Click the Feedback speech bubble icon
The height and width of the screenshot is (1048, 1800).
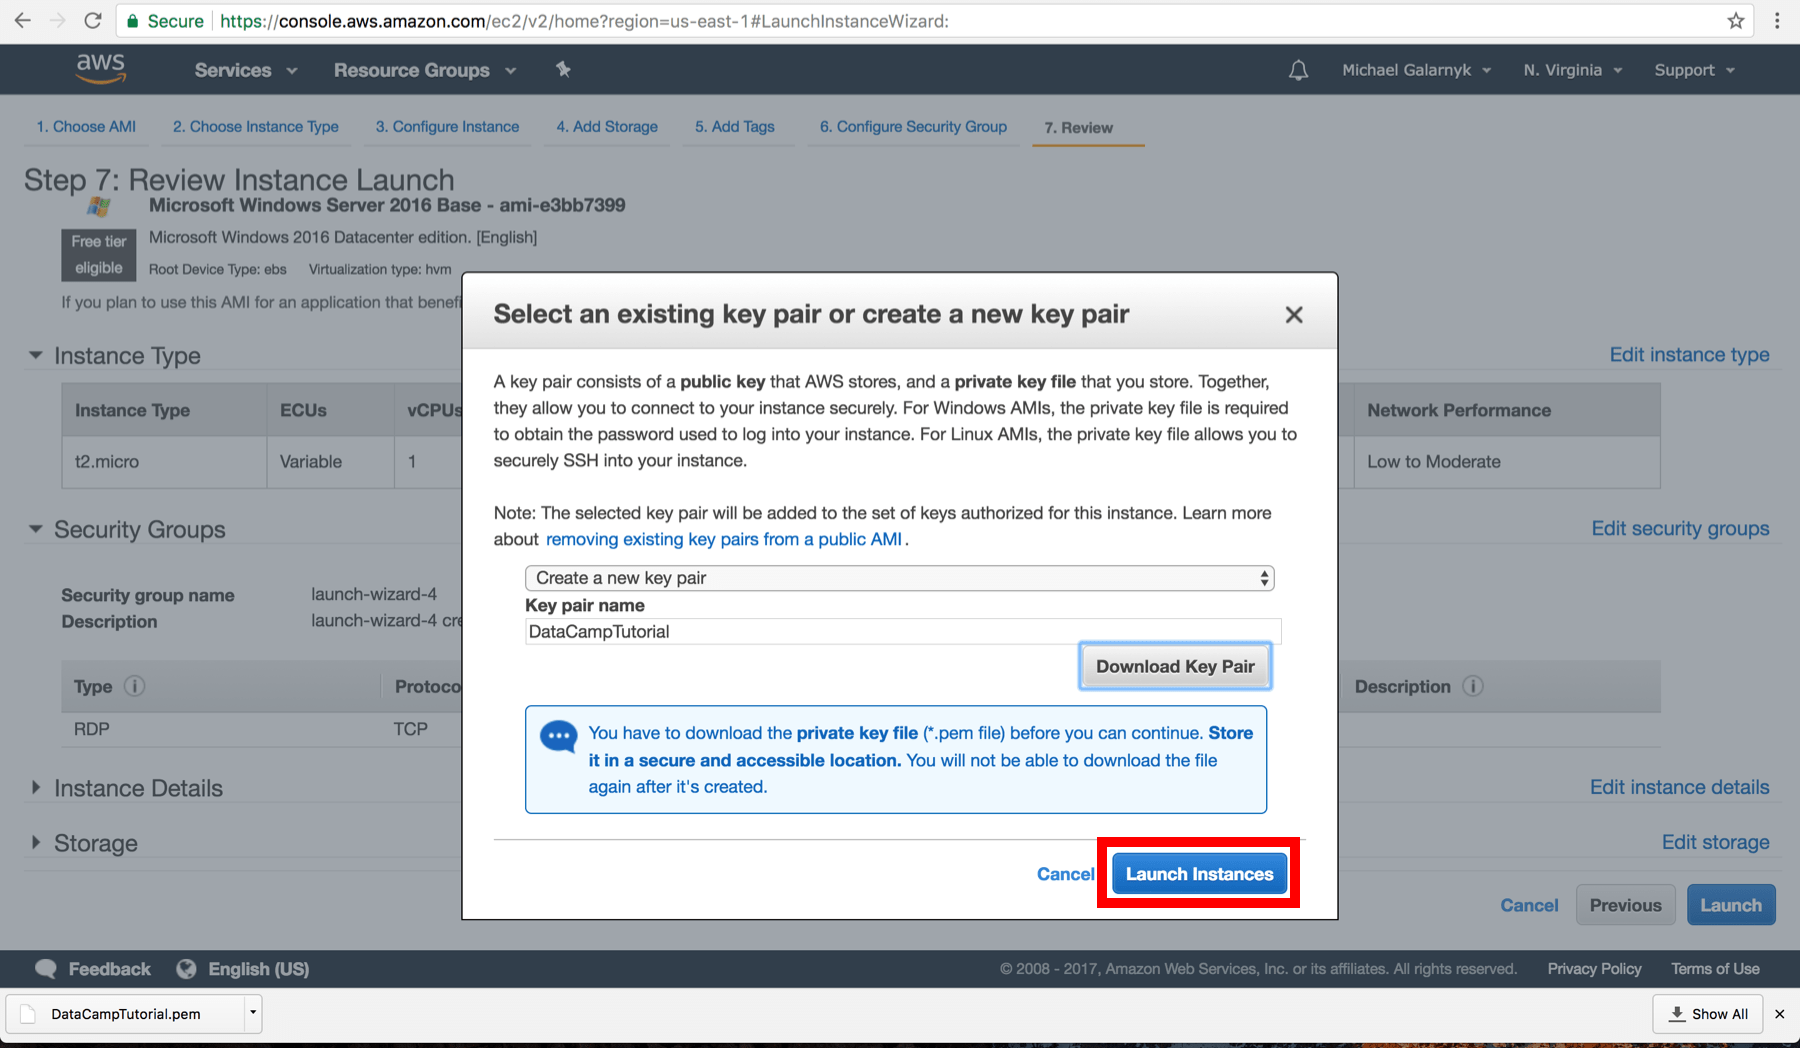(45, 968)
